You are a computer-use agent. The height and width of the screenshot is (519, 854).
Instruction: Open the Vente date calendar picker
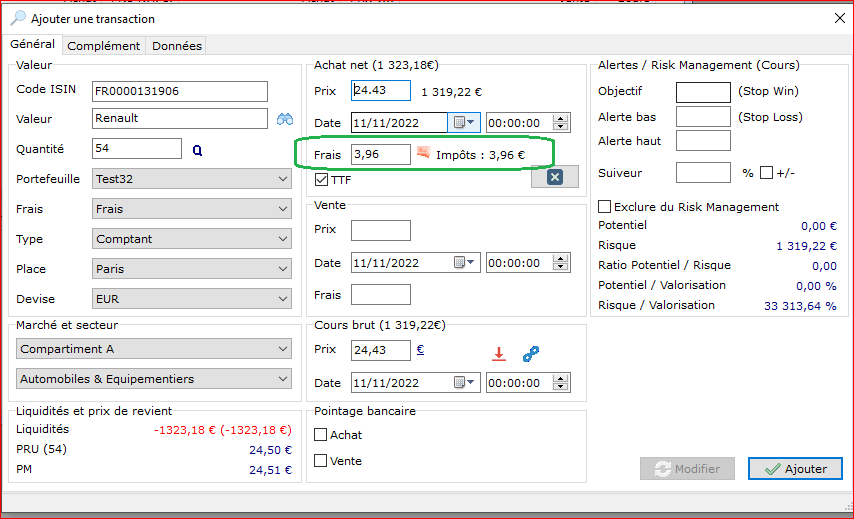coord(464,262)
